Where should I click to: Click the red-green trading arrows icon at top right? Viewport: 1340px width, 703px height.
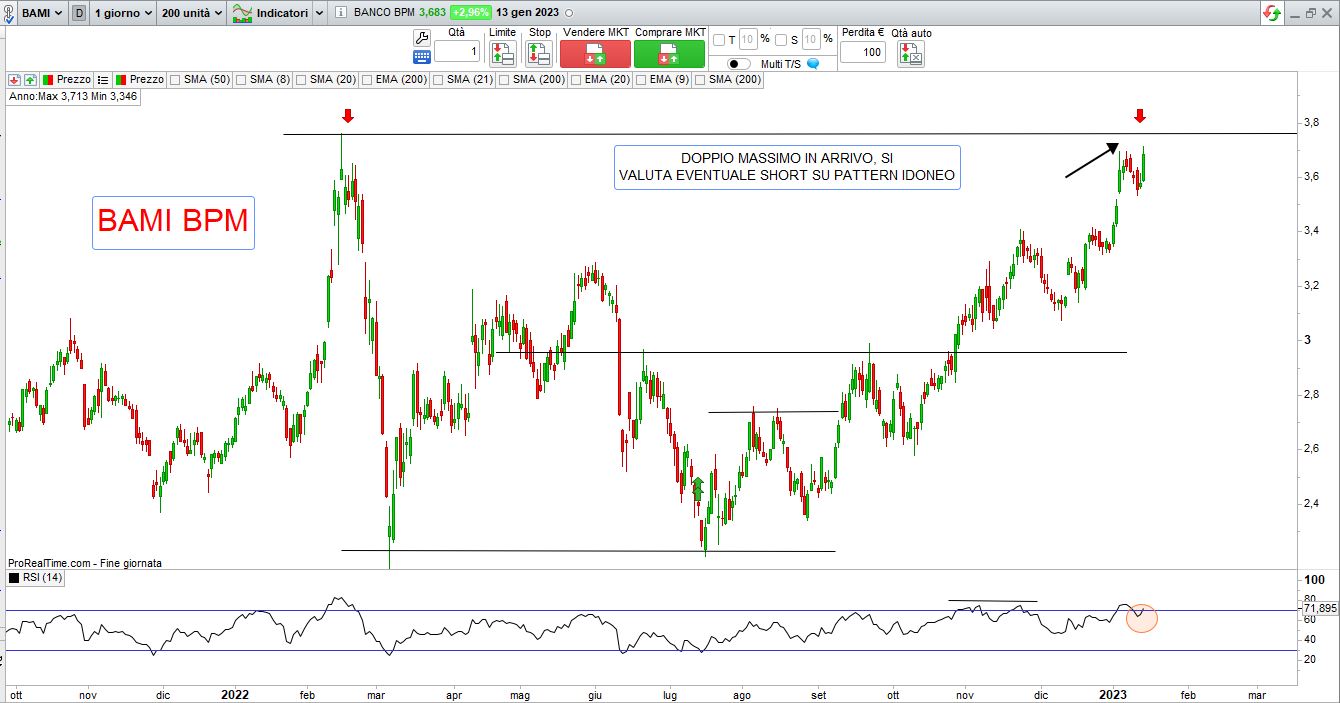pos(1272,13)
